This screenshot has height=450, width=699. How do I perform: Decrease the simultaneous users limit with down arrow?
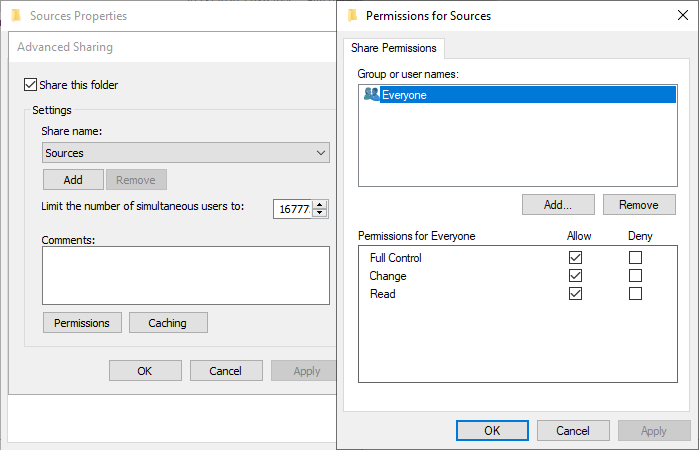(320, 213)
